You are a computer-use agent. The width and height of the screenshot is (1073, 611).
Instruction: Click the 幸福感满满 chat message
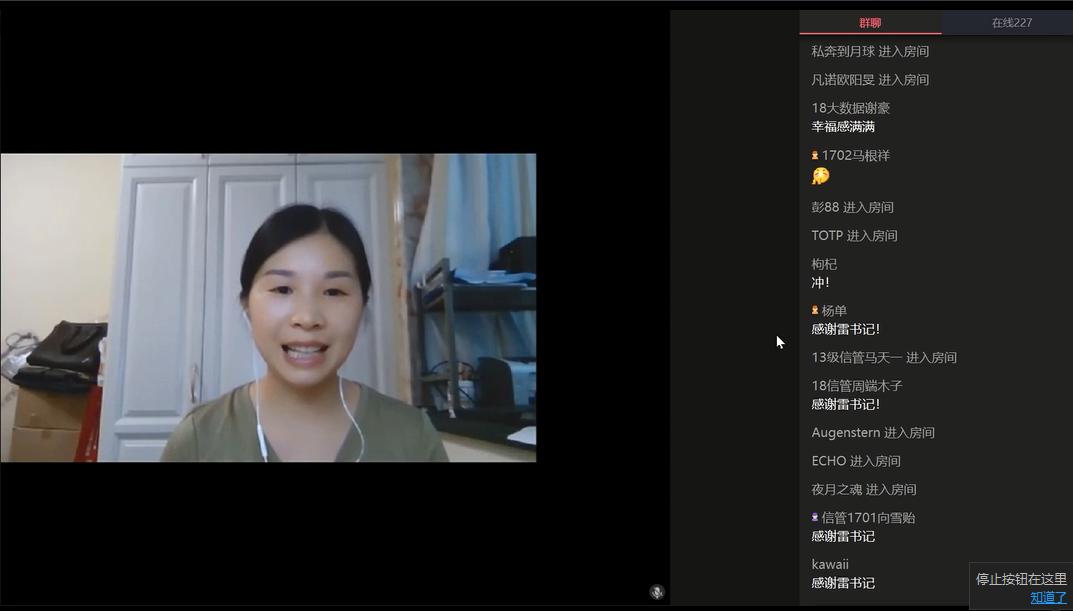pos(843,127)
